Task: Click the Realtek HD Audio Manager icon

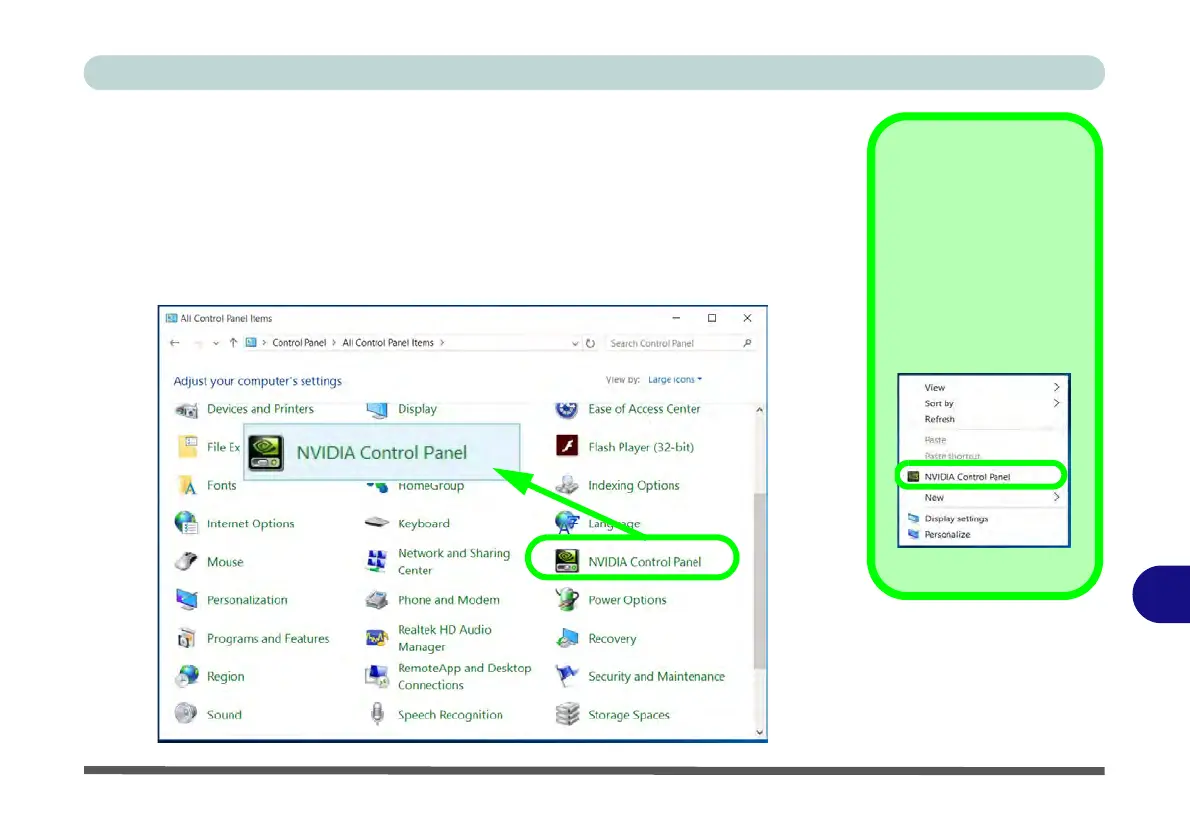Action: (377, 638)
